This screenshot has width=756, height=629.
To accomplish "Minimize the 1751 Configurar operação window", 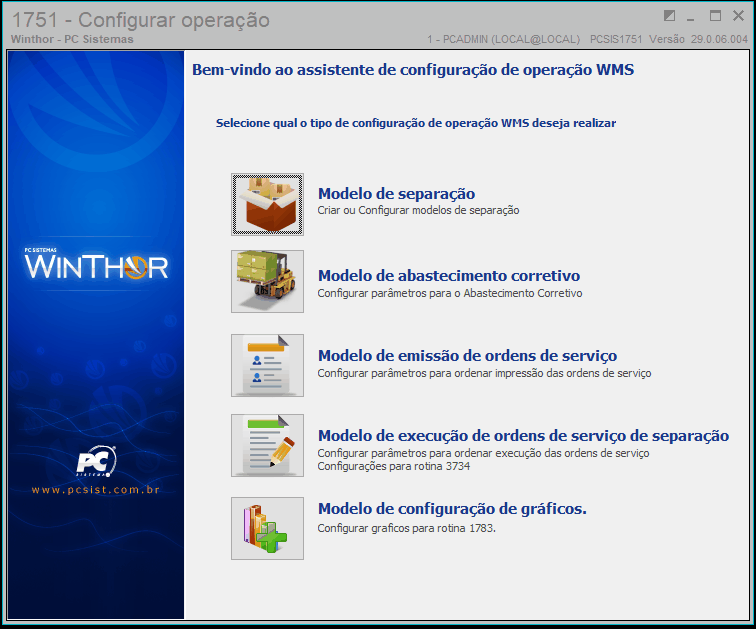I will [690, 18].
